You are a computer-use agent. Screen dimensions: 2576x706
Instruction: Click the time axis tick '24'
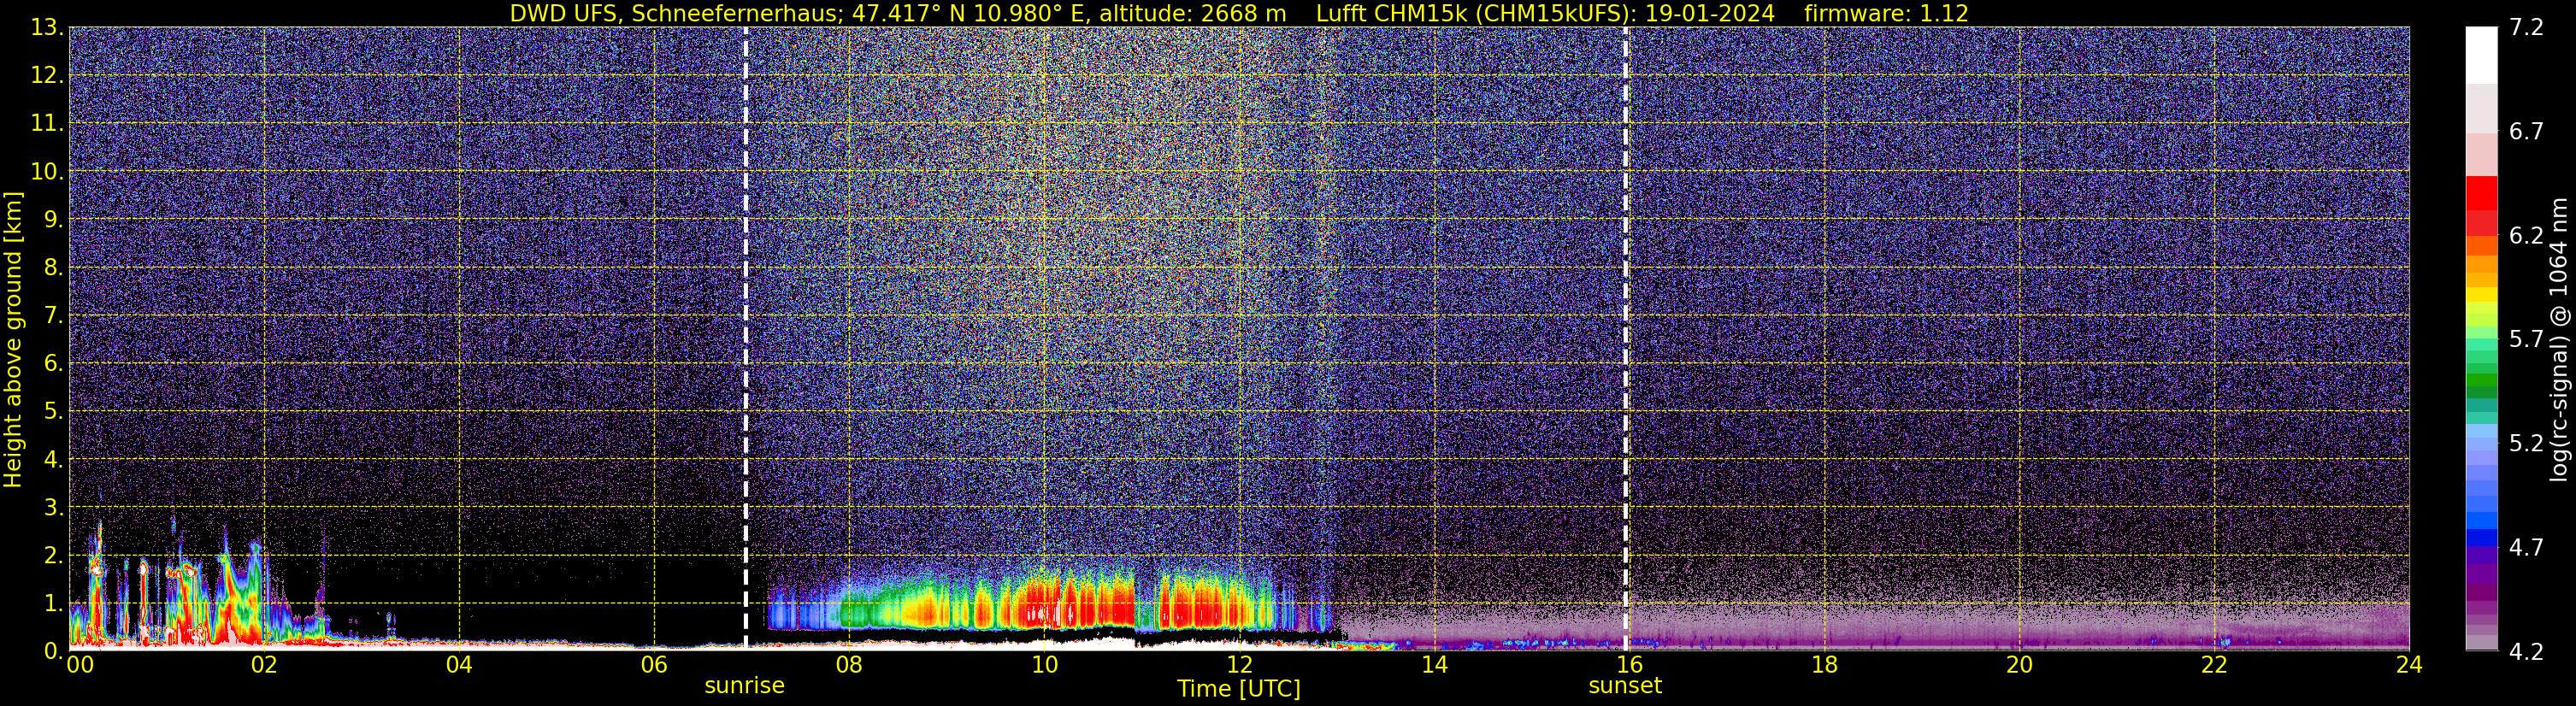2409,665
